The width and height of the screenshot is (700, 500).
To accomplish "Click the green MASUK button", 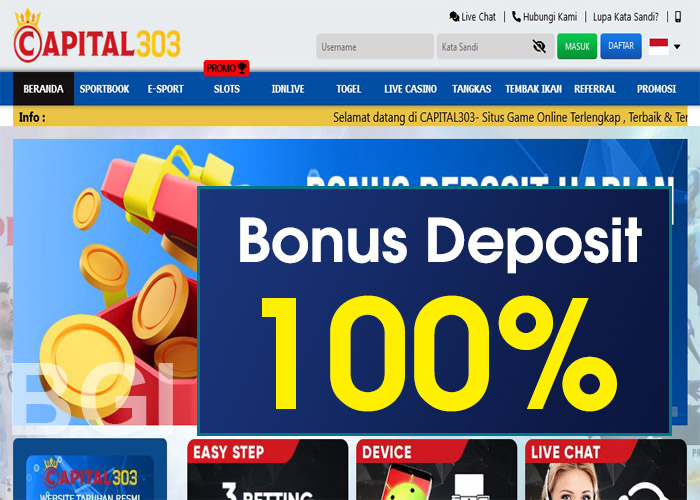I will pos(577,46).
